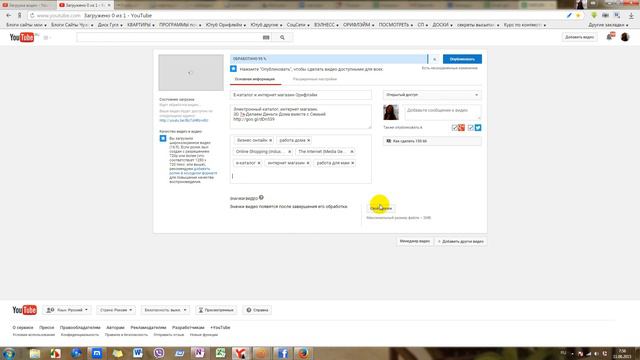
Task: Open the youtu.be video link
Action: tap(184, 120)
